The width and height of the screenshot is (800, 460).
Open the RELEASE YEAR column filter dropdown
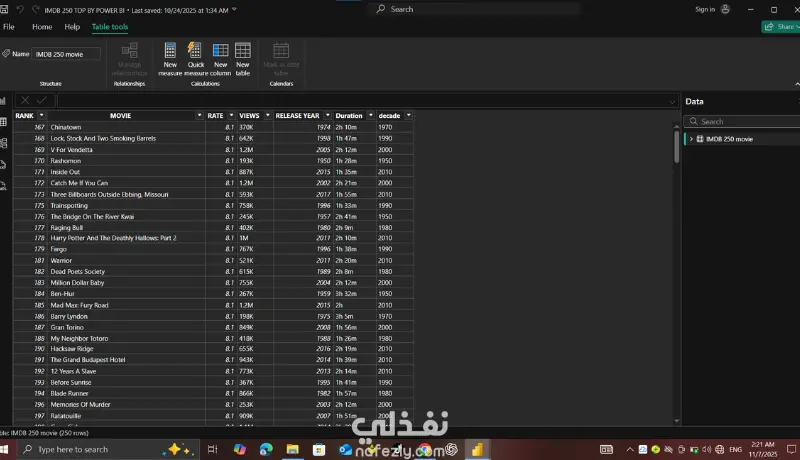(x=328, y=116)
